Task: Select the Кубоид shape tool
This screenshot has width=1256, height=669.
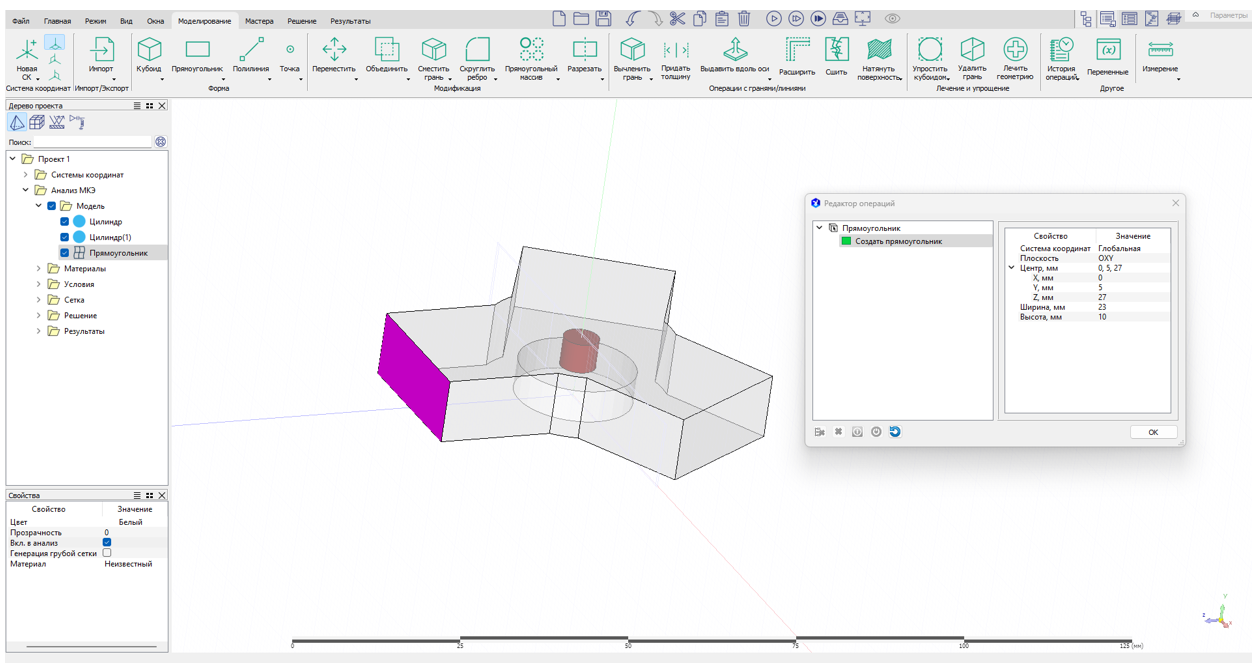Action: point(149,55)
